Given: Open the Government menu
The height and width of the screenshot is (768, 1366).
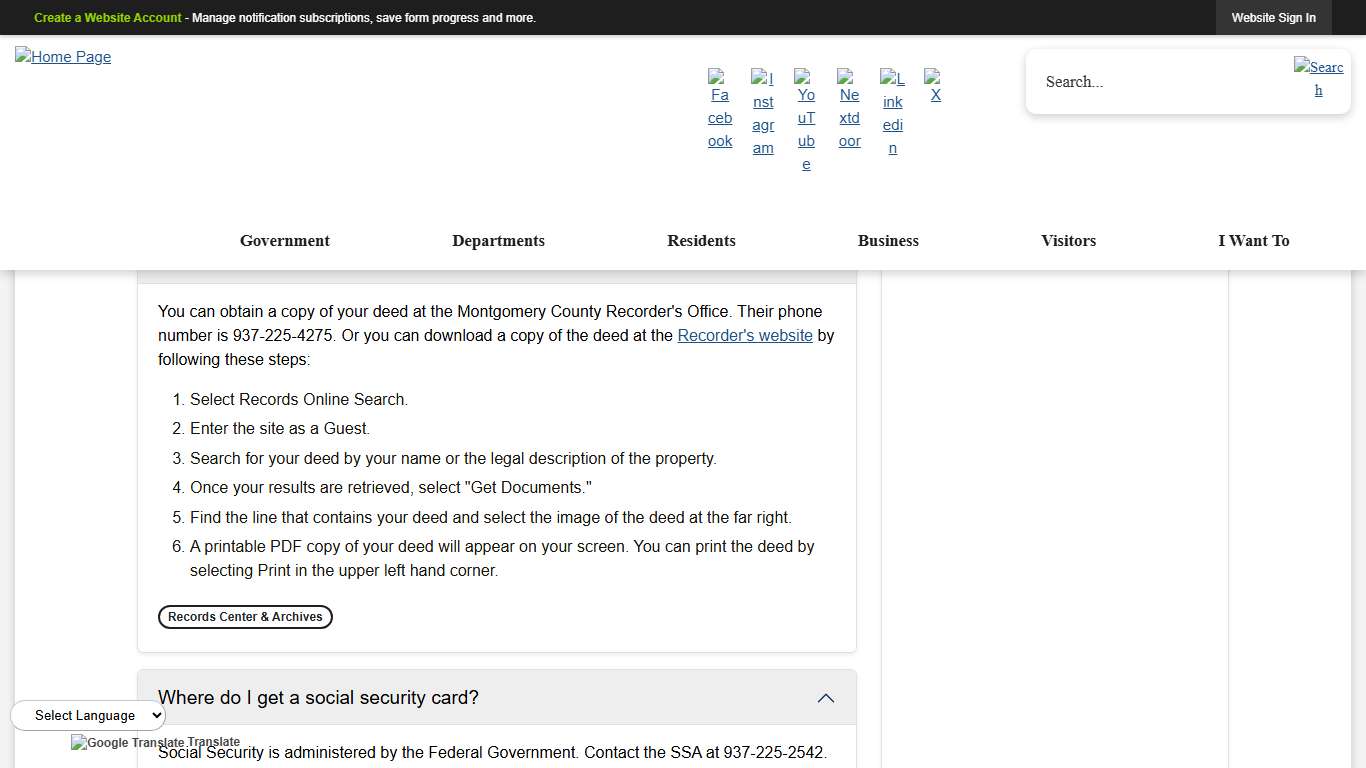Looking at the screenshot, I should 284,240.
